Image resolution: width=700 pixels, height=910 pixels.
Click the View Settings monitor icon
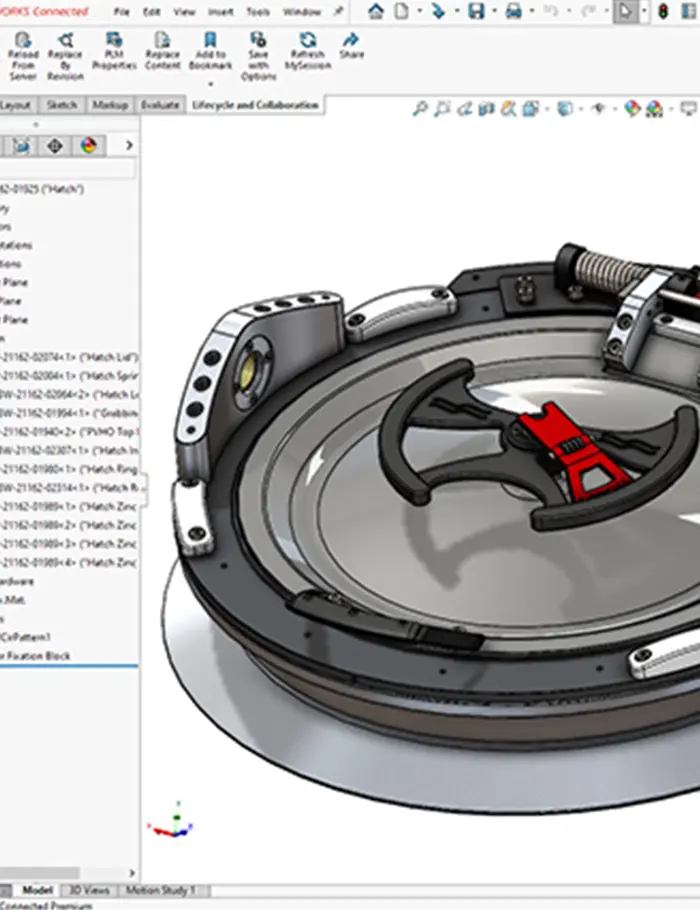point(688,108)
